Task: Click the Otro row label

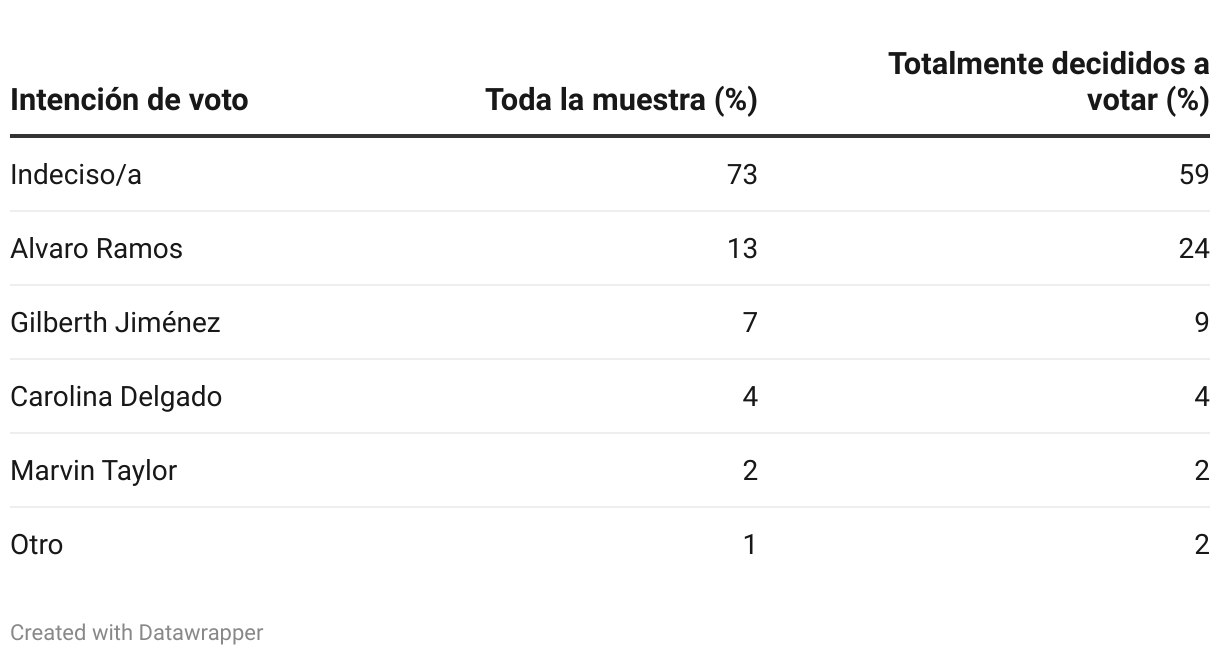Action: (37, 545)
